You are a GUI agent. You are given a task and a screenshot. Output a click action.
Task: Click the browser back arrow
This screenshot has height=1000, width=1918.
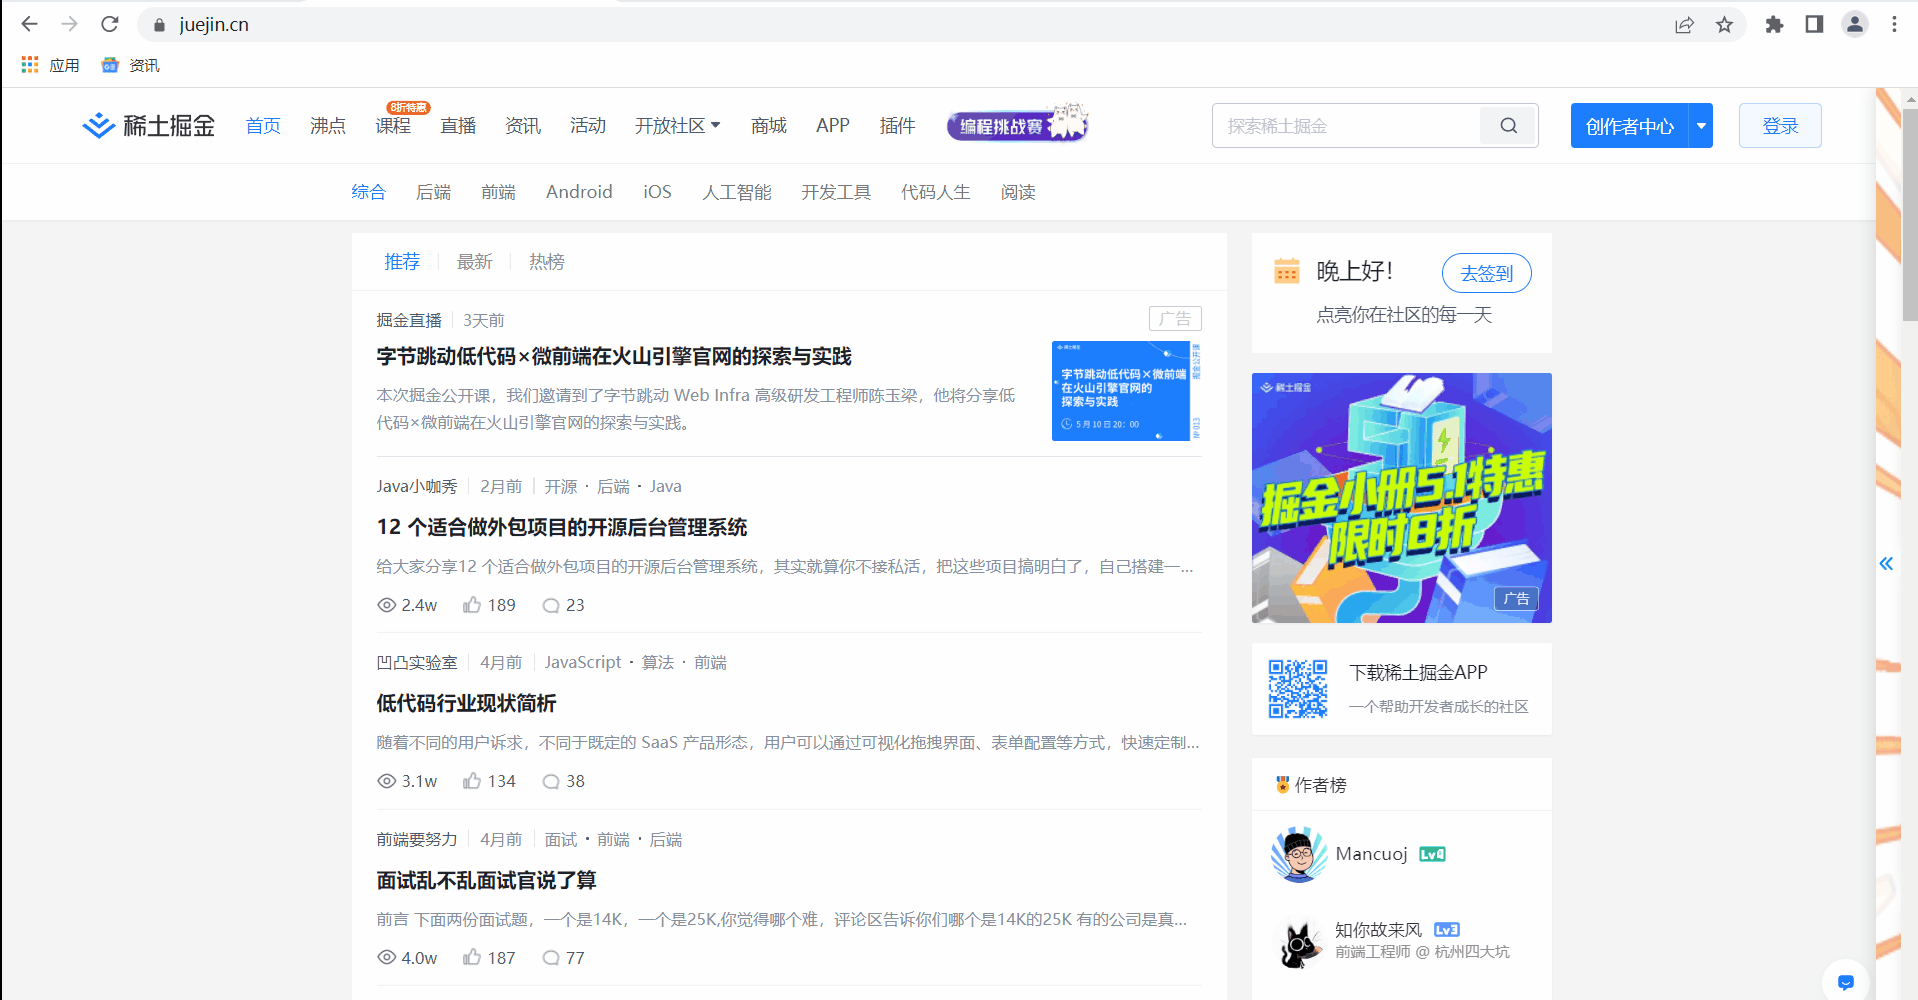pyautogui.click(x=29, y=24)
